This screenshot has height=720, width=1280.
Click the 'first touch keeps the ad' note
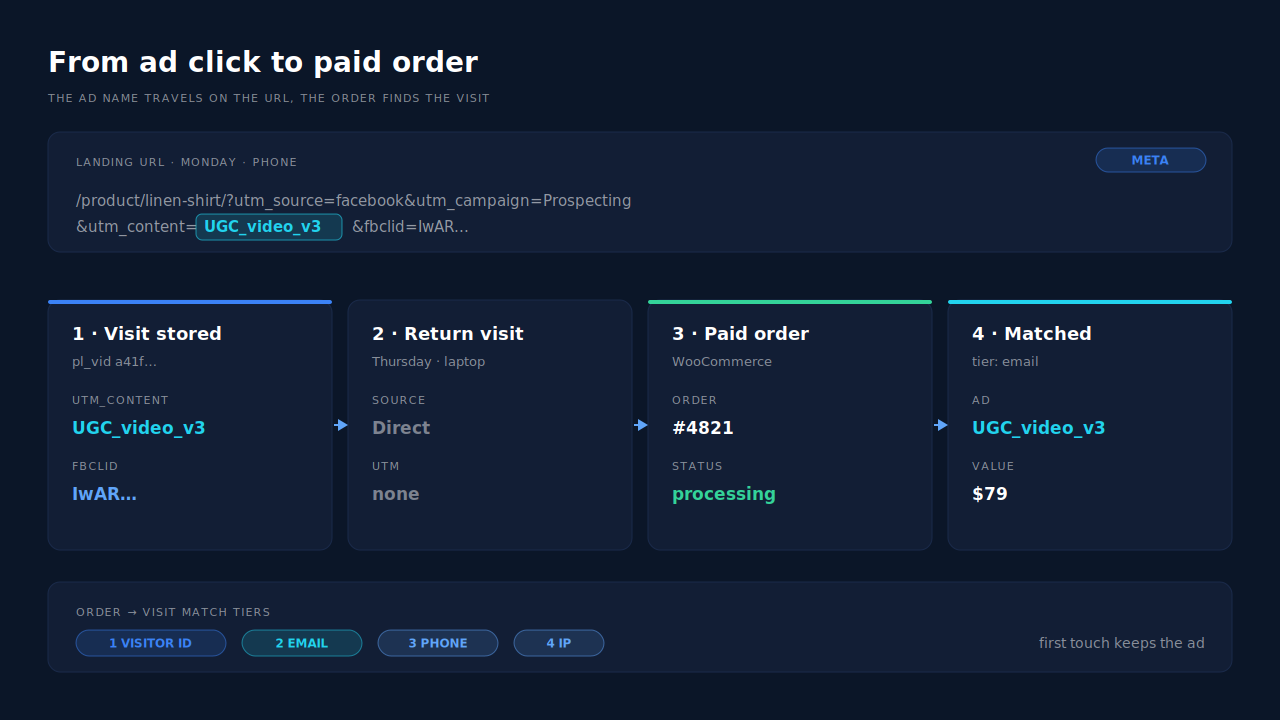coord(1122,643)
